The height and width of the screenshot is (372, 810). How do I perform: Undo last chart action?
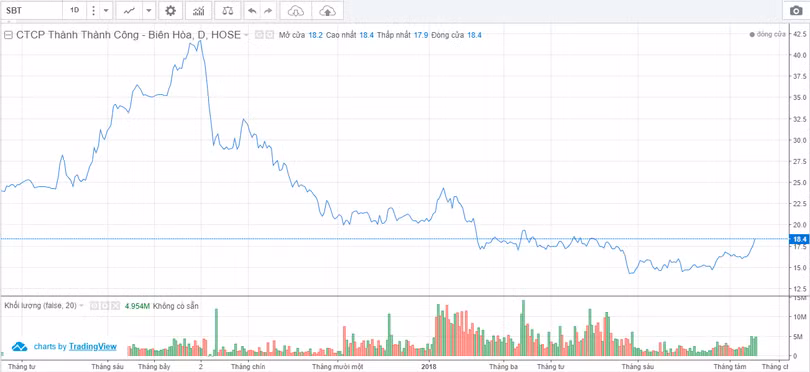252,10
